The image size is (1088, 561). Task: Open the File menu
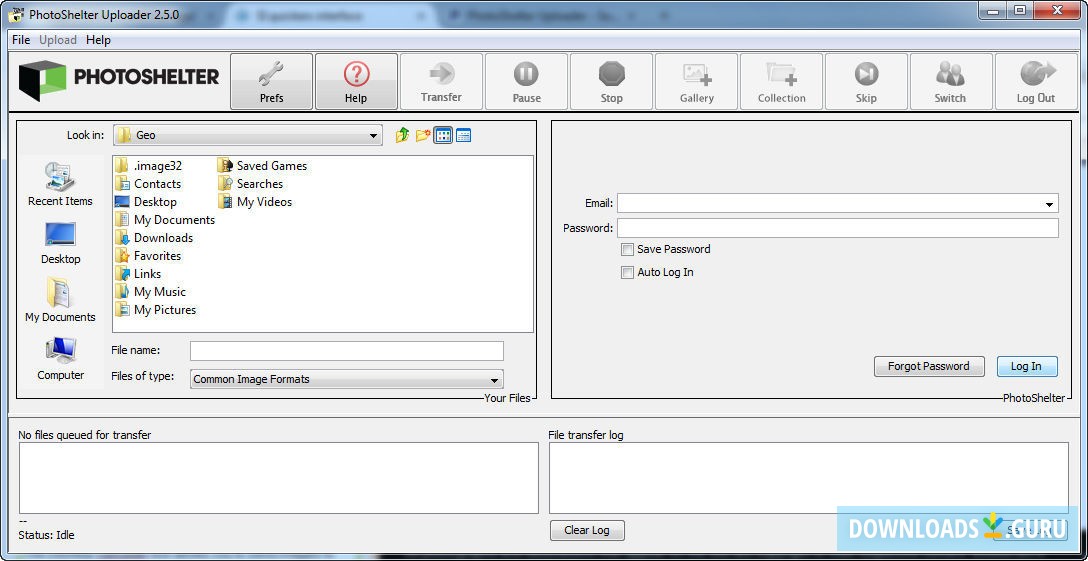[21, 40]
